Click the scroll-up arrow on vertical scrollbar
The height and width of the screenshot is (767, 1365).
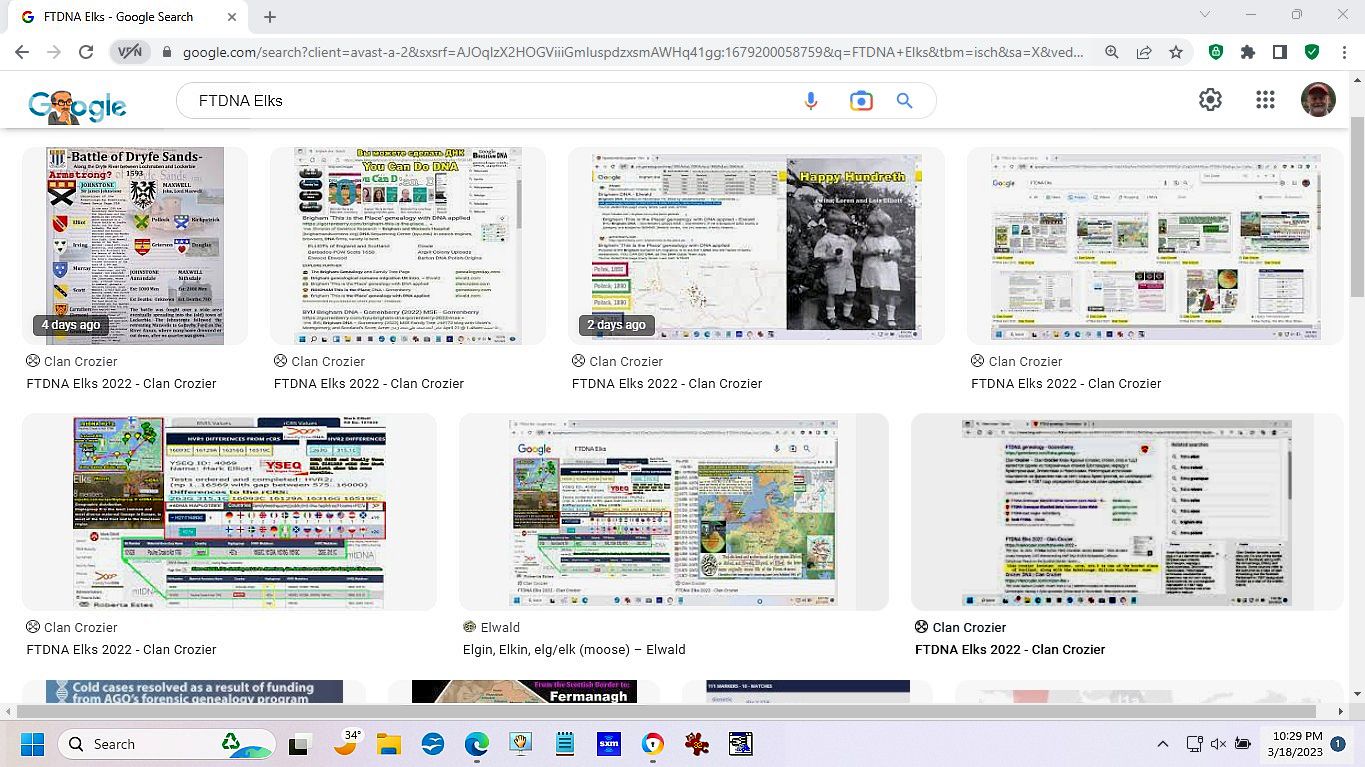(1357, 79)
